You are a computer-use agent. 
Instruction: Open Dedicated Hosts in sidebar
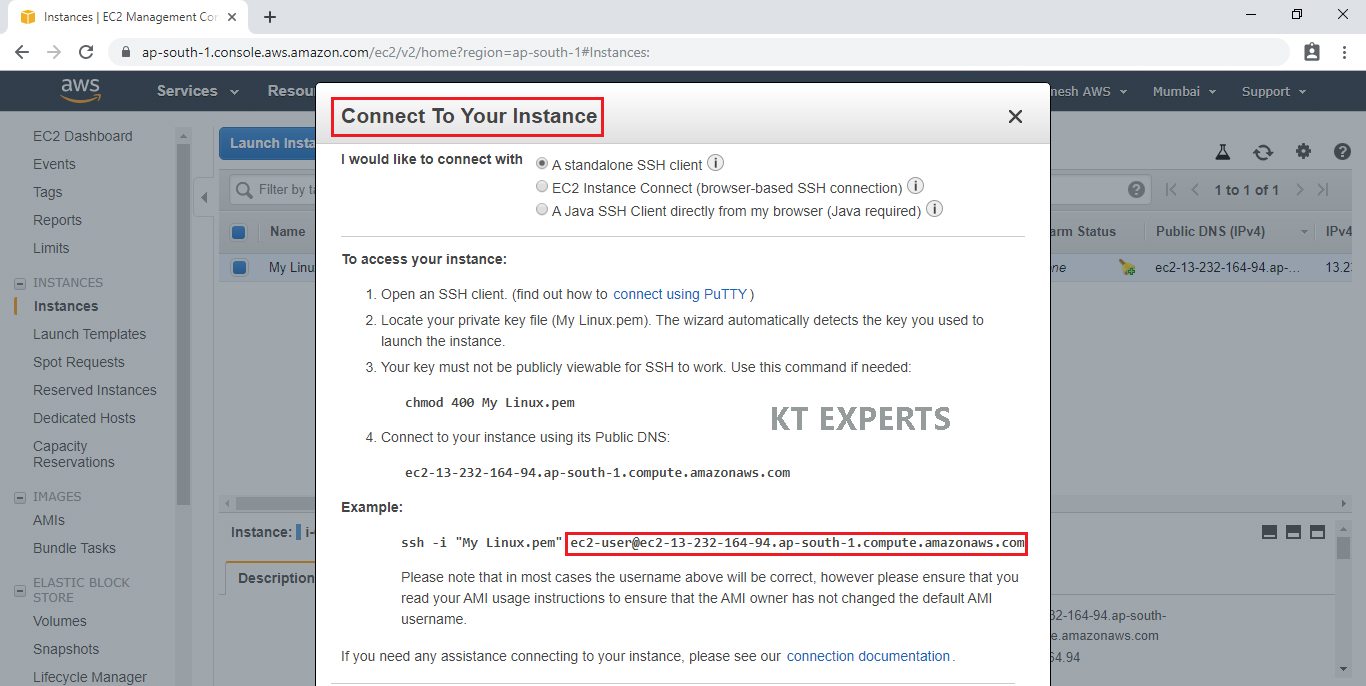coord(84,418)
